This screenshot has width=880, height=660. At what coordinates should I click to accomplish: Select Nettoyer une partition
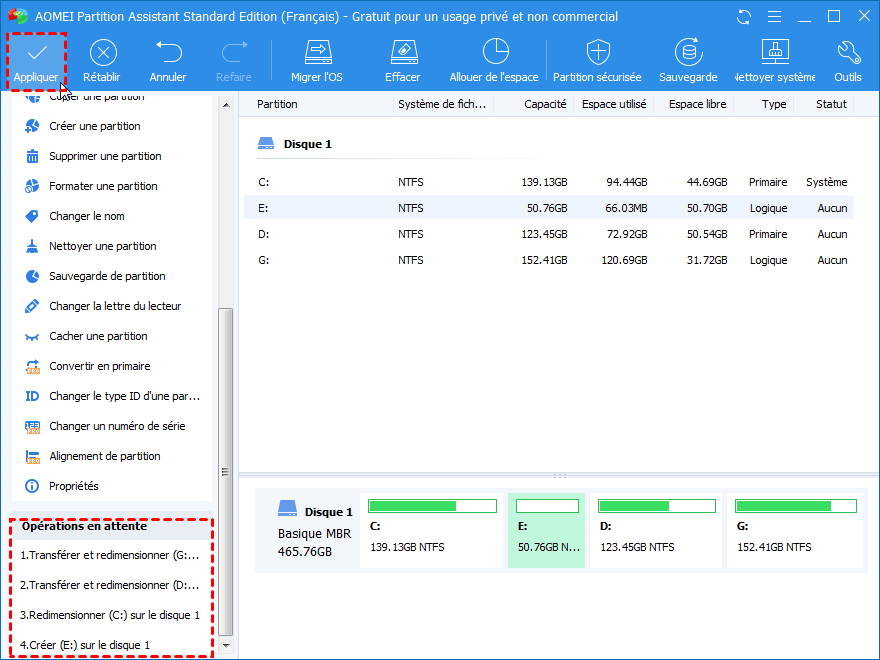point(103,246)
